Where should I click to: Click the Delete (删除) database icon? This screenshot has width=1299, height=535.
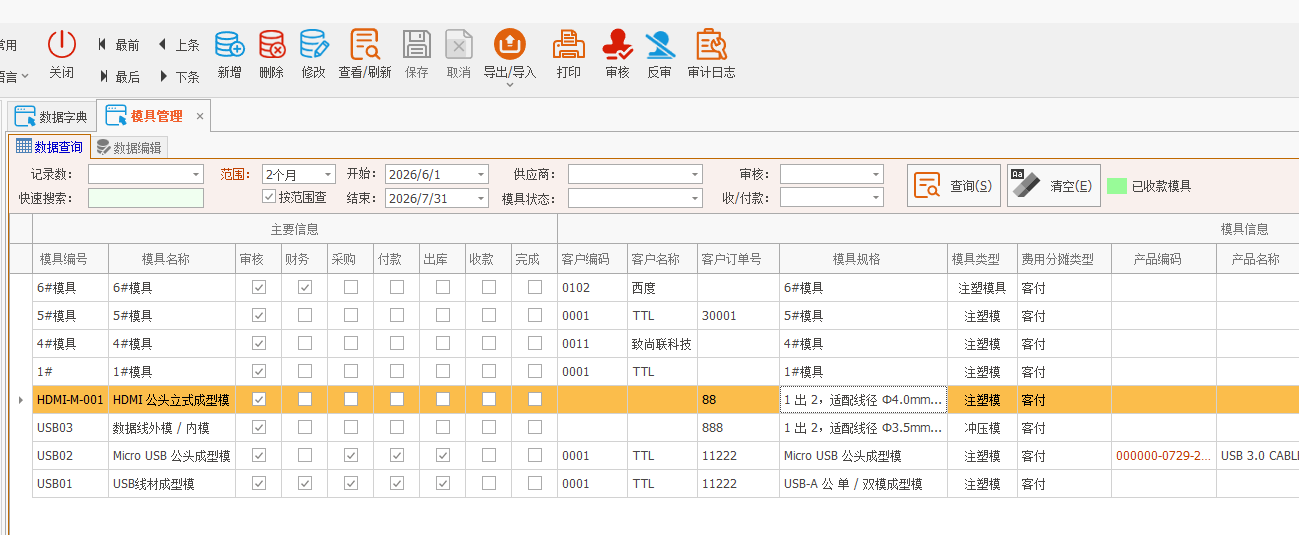(x=271, y=44)
